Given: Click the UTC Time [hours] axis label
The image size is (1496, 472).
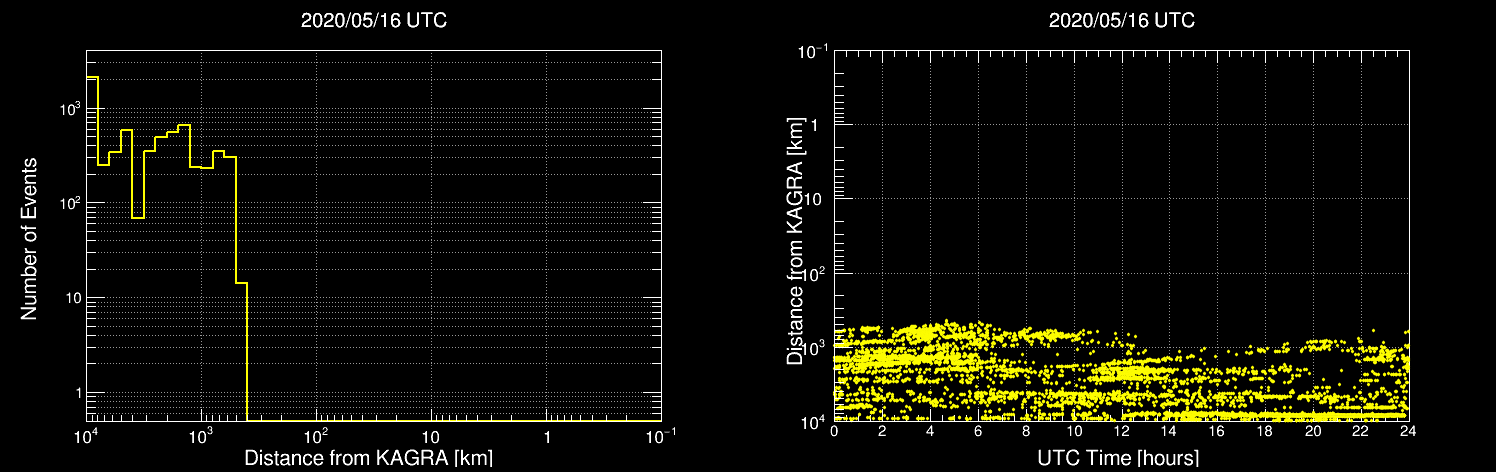Looking at the screenshot, I should tap(1120, 458).
